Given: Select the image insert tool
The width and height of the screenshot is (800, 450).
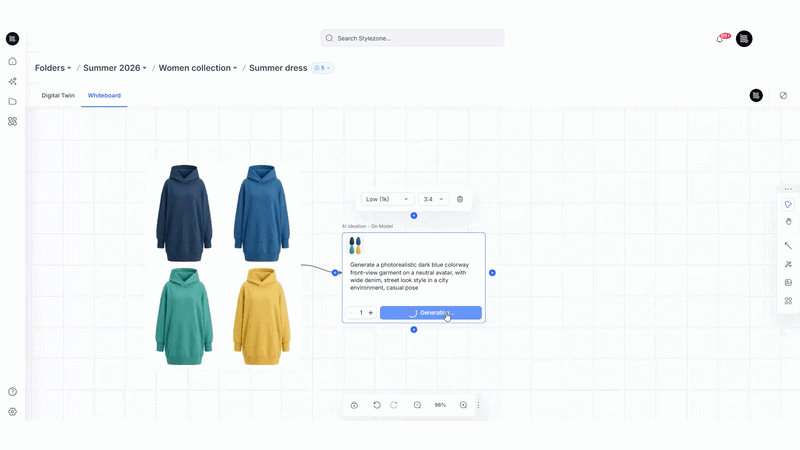Looking at the screenshot, I should pyautogui.click(x=788, y=283).
